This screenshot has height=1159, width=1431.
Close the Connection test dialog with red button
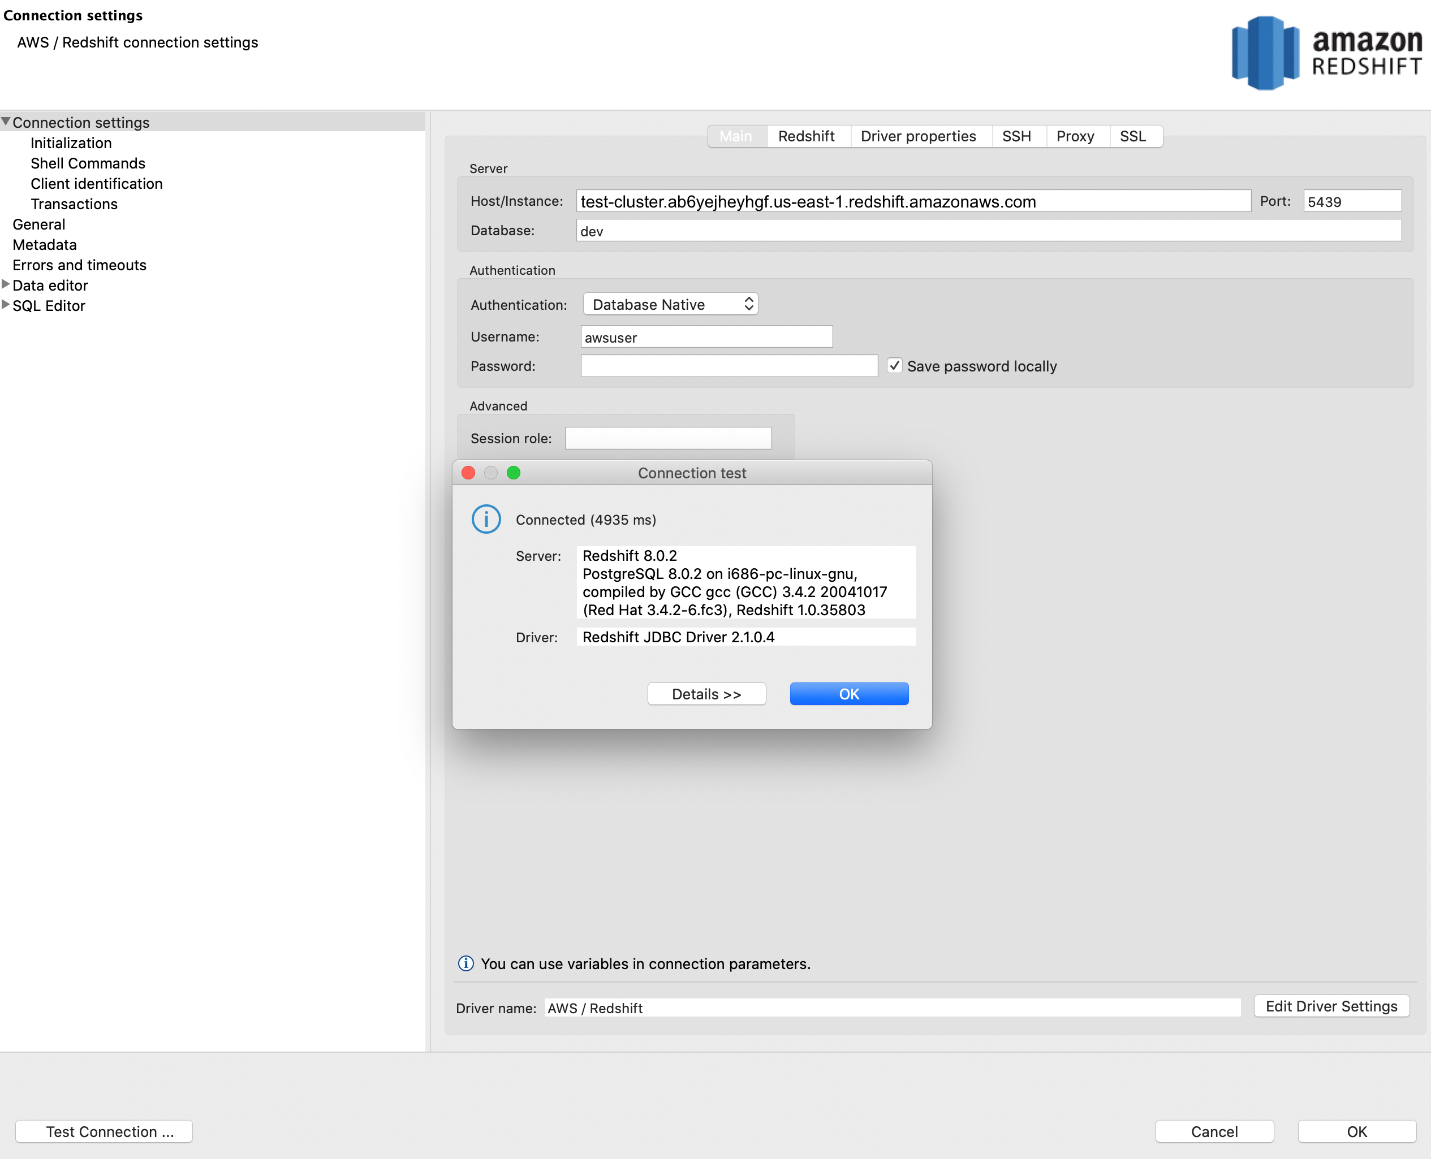click(468, 473)
